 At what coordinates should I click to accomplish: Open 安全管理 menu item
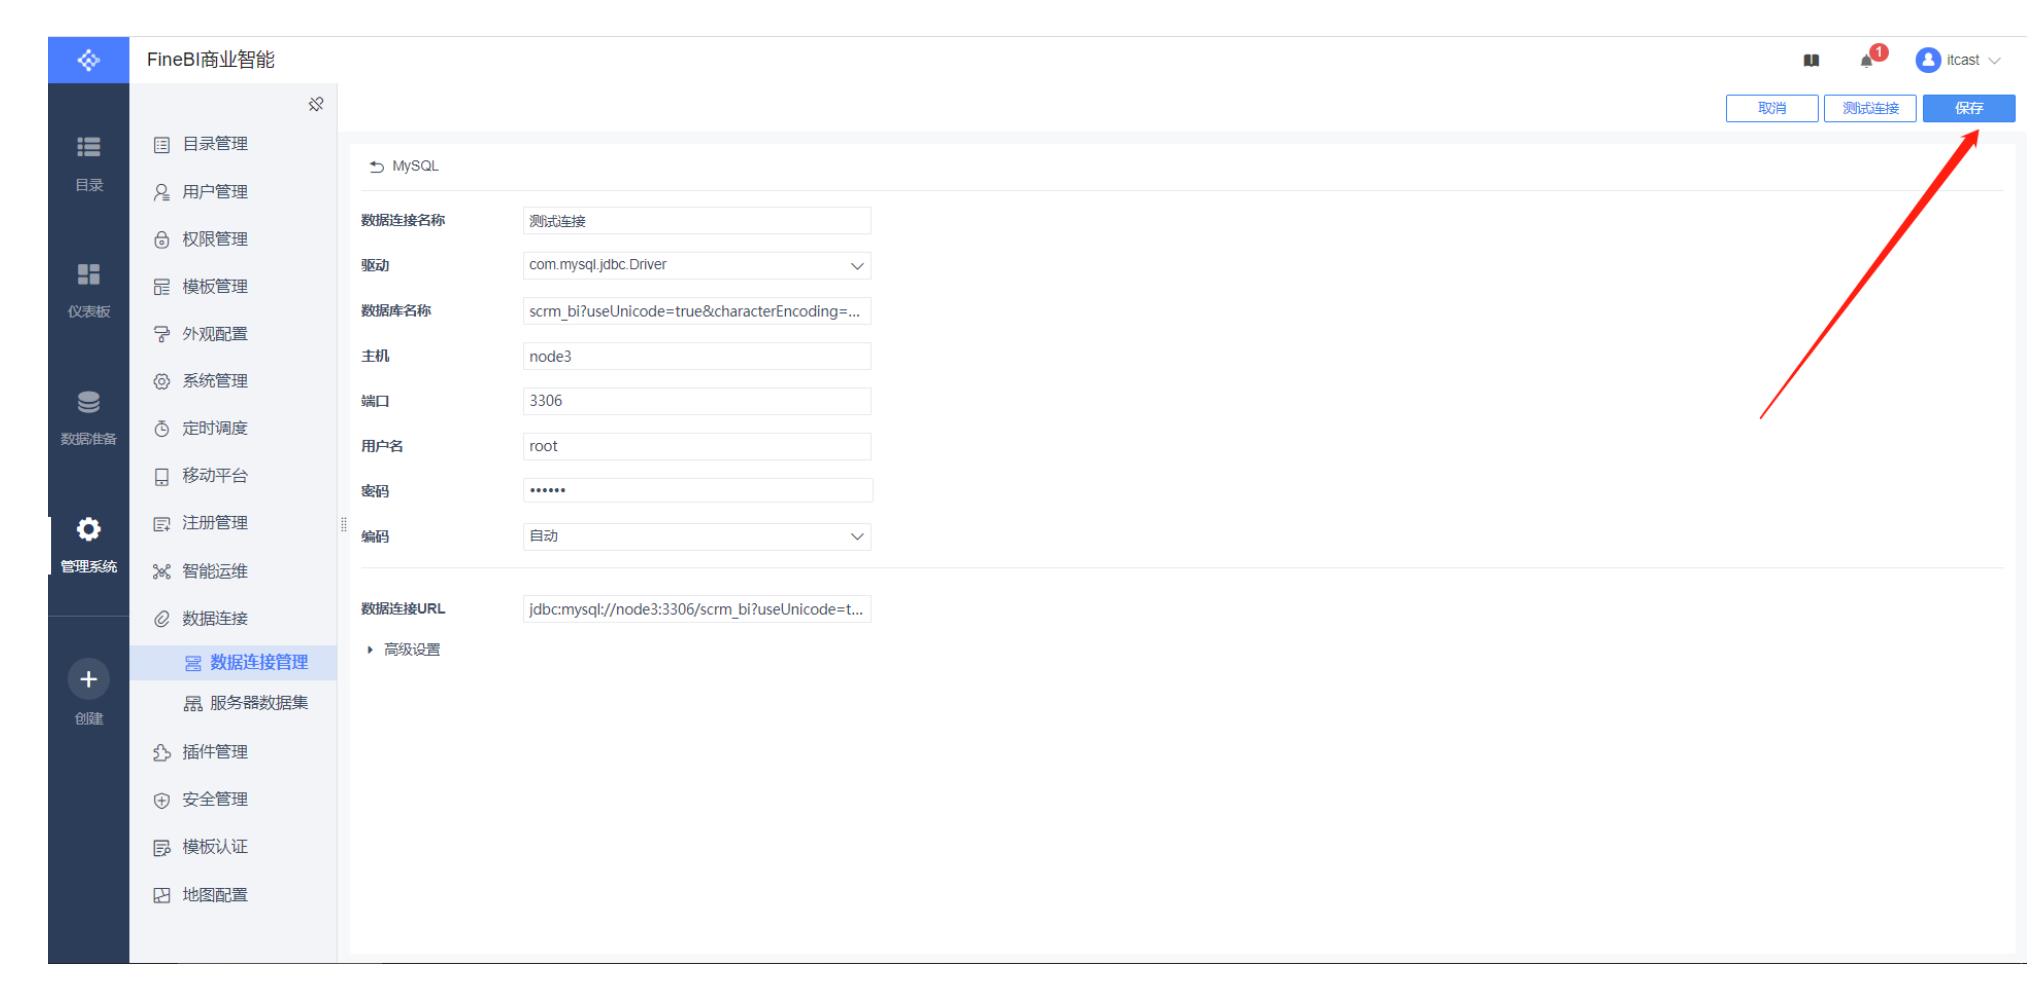click(233, 799)
